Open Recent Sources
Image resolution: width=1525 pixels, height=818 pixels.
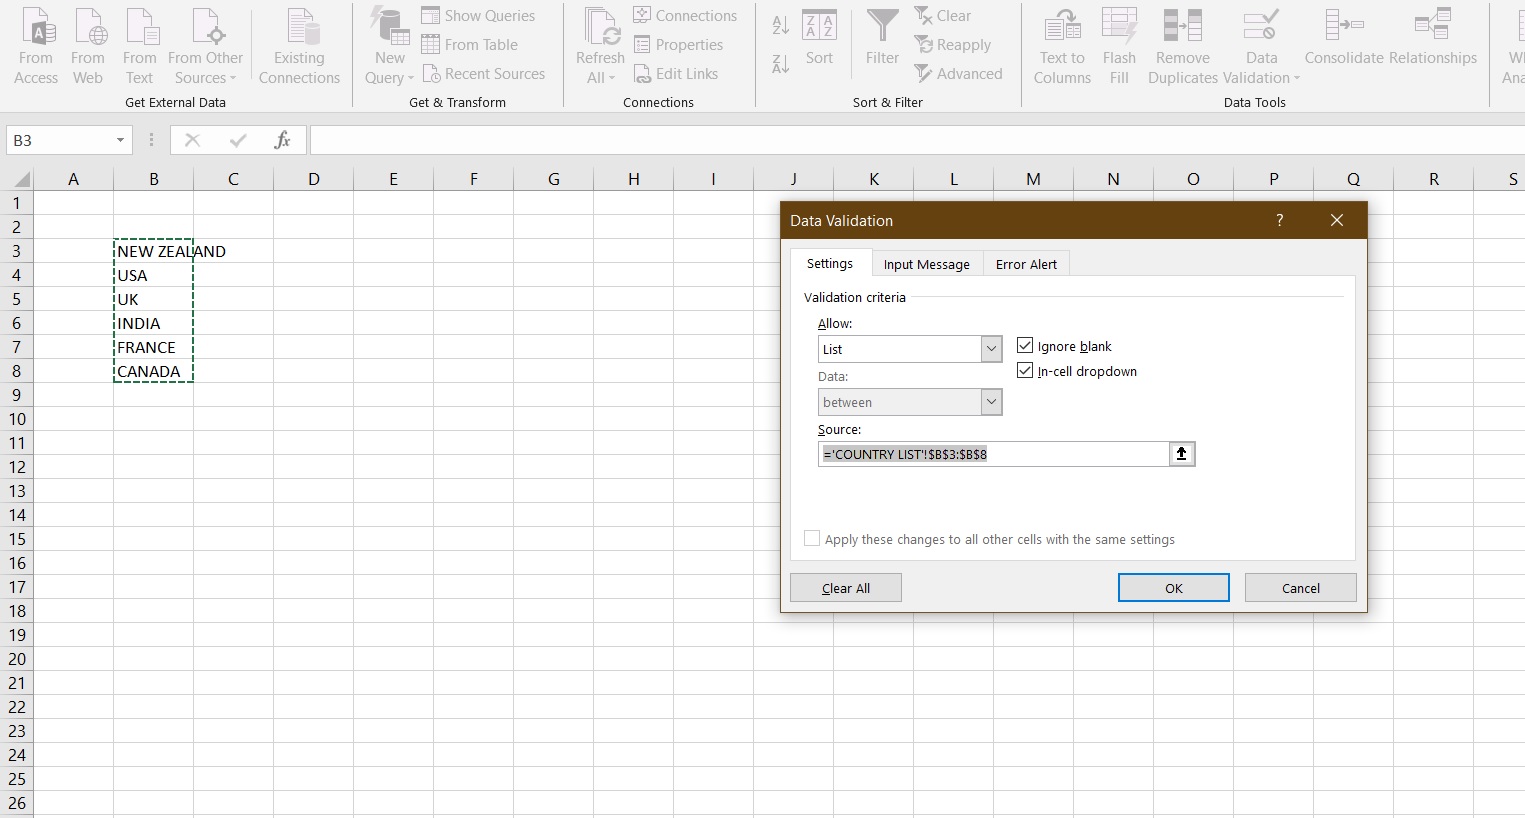(x=484, y=74)
